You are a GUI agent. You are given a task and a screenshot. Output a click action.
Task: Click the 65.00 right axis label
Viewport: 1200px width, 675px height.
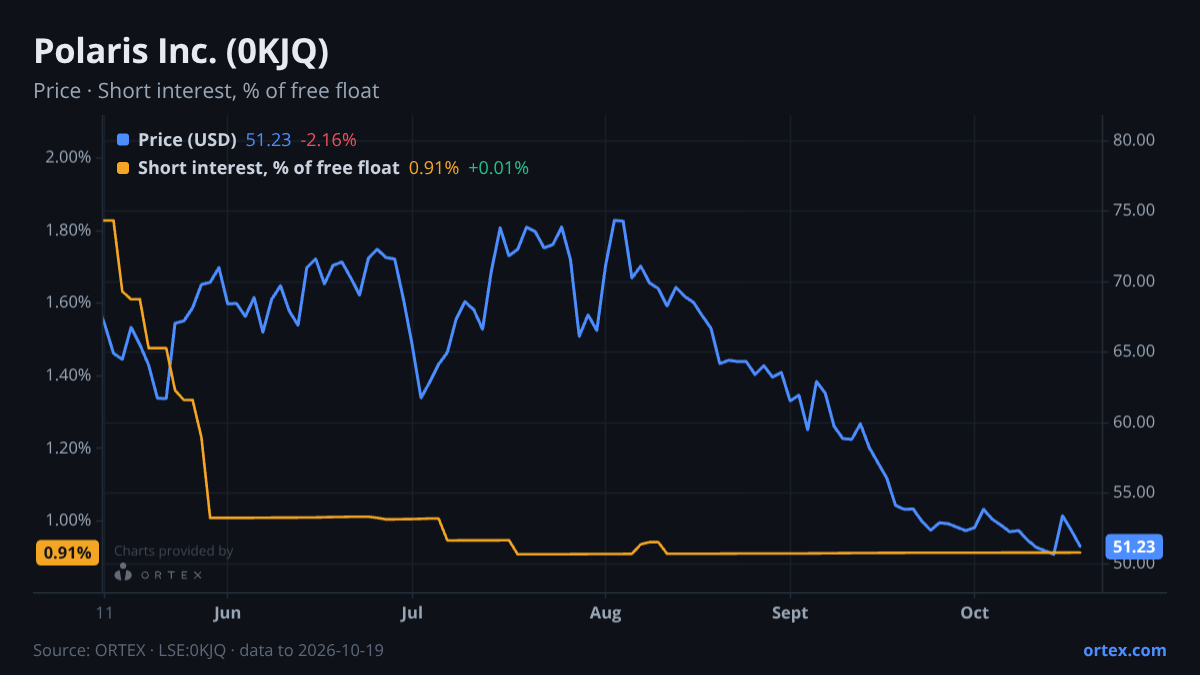1134,351
